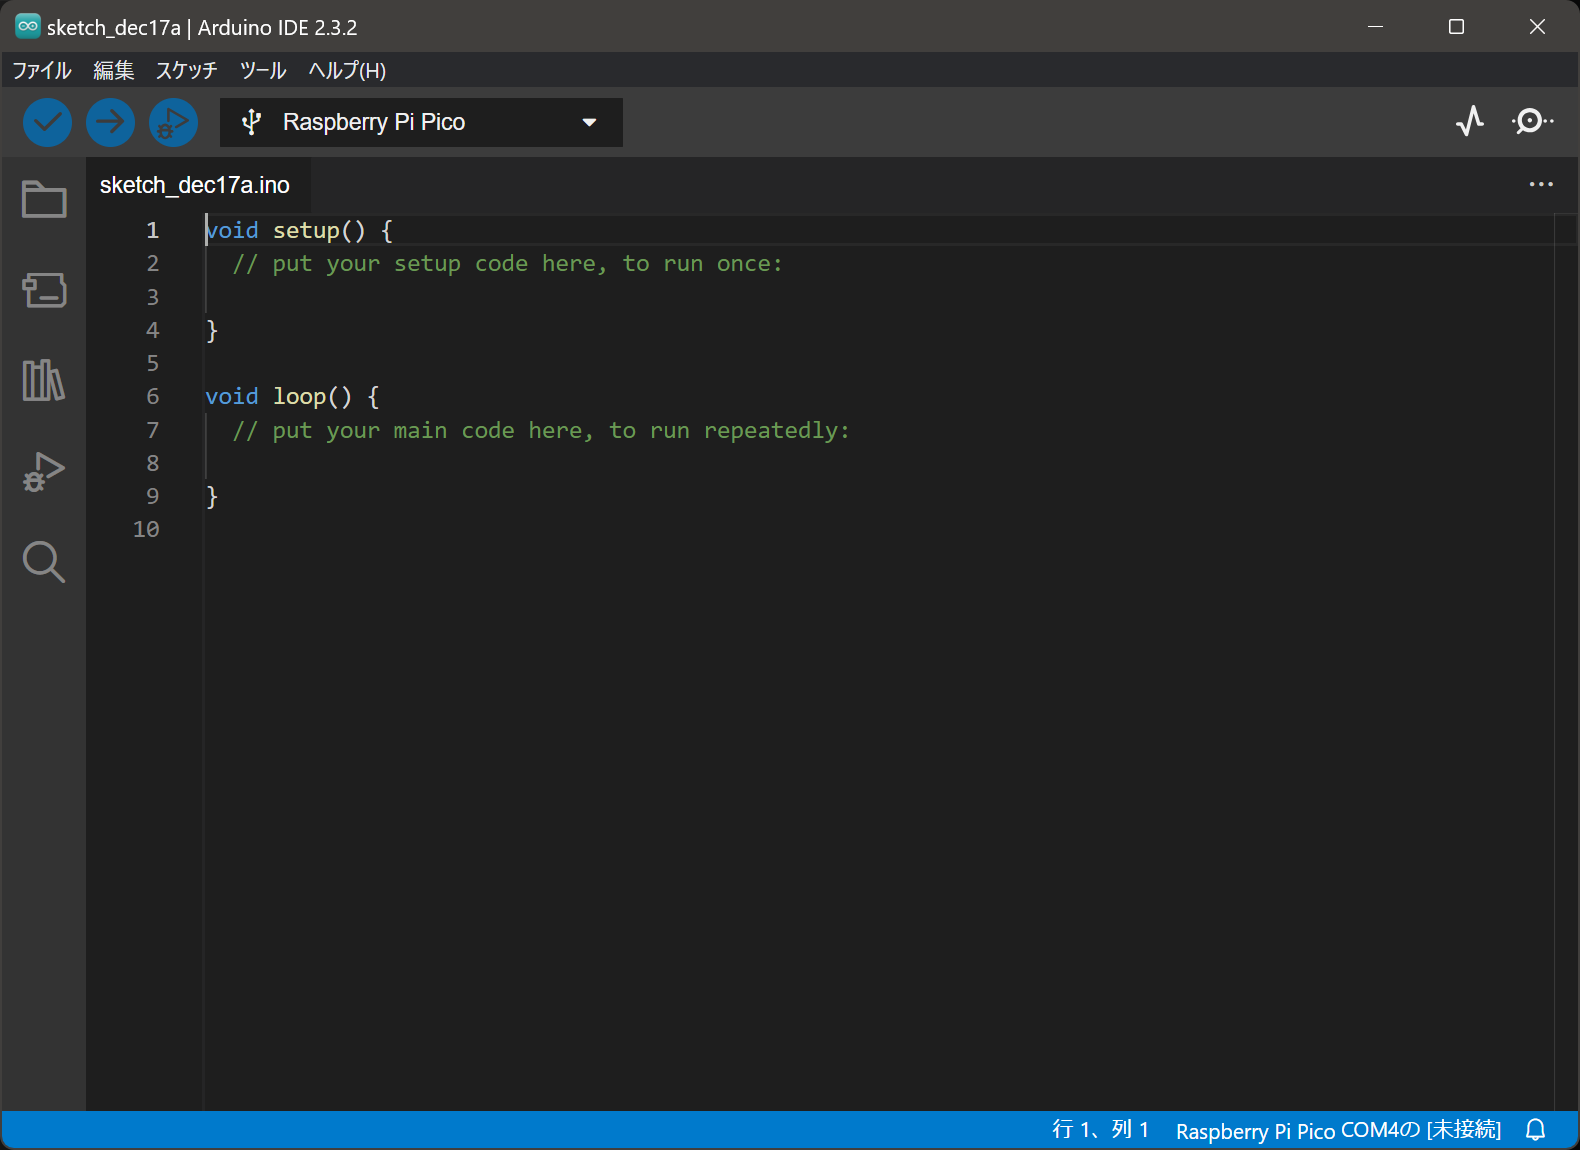Open the ヘルプ(H) menu
The image size is (1580, 1150).
click(347, 70)
